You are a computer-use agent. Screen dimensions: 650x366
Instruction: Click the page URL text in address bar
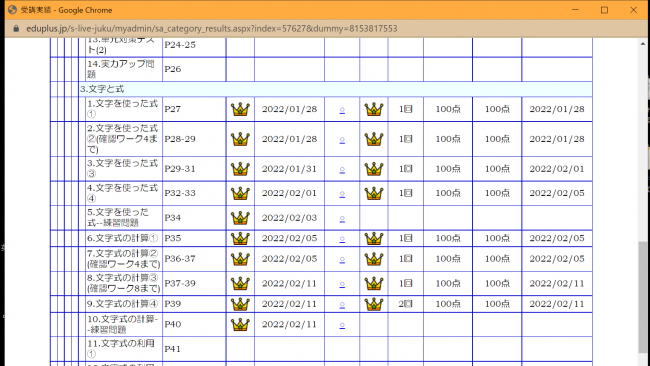click(211, 29)
